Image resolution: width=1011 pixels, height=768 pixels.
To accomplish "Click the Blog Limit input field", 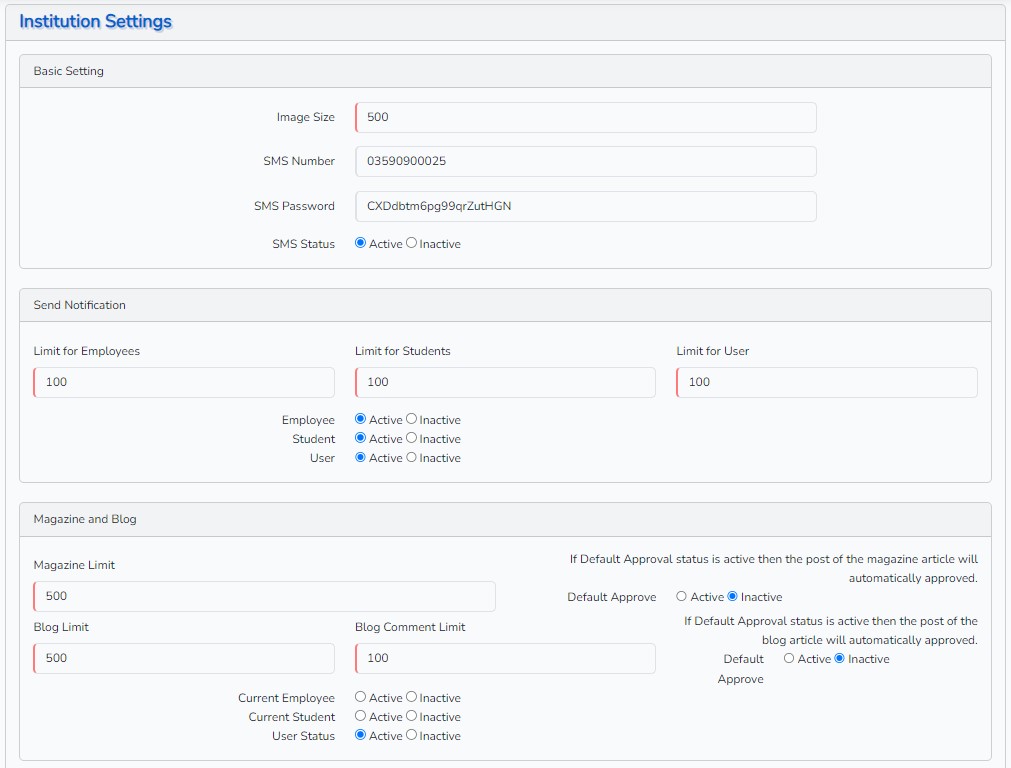I will point(184,658).
